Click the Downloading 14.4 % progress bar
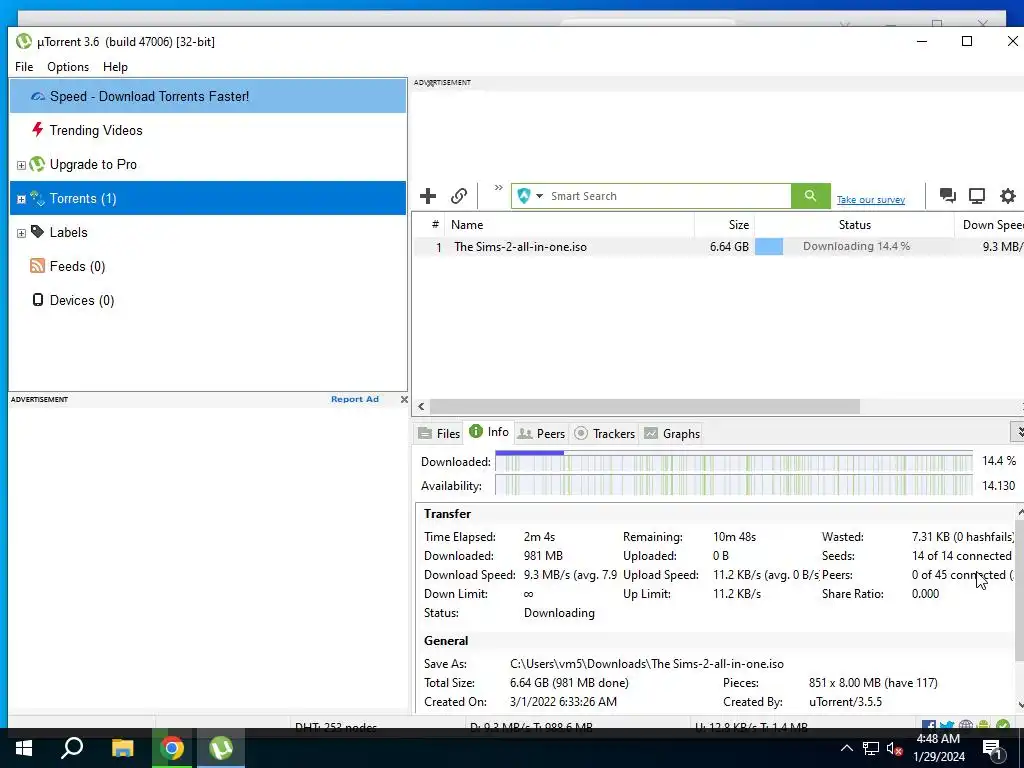 point(854,246)
